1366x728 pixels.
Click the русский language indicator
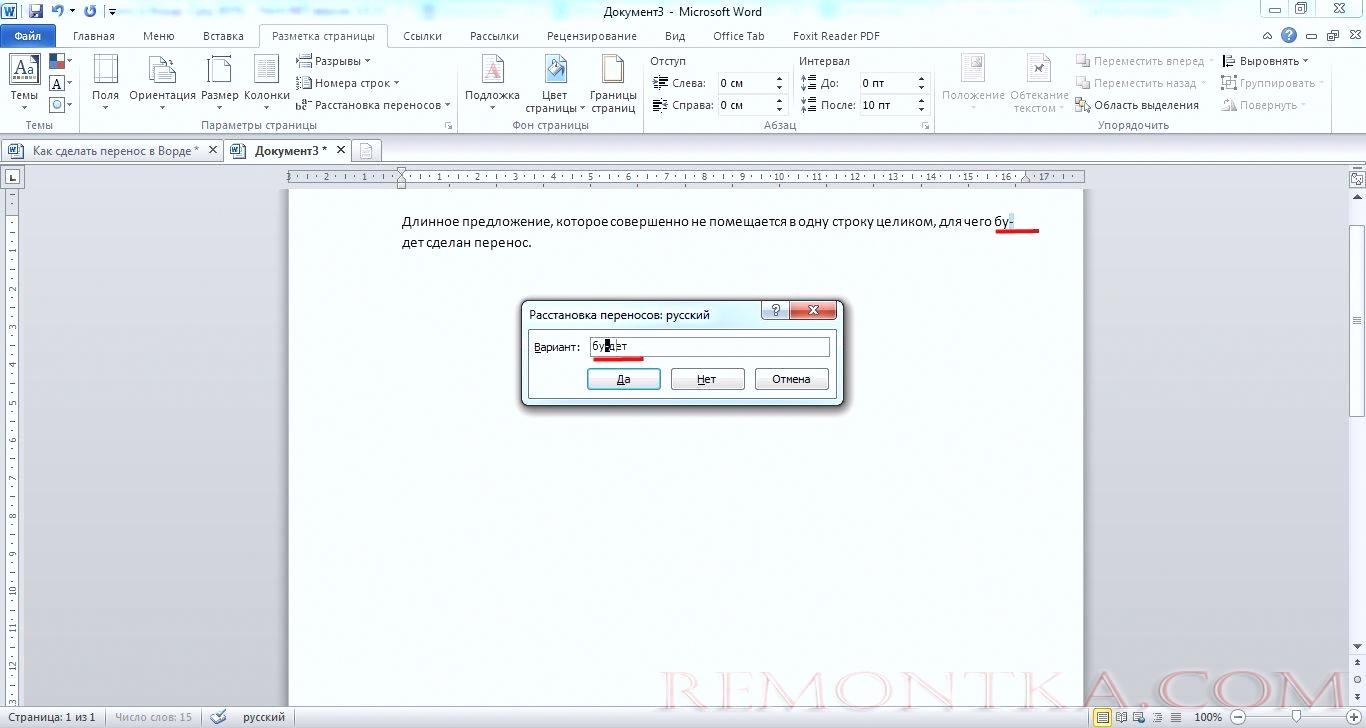265,717
